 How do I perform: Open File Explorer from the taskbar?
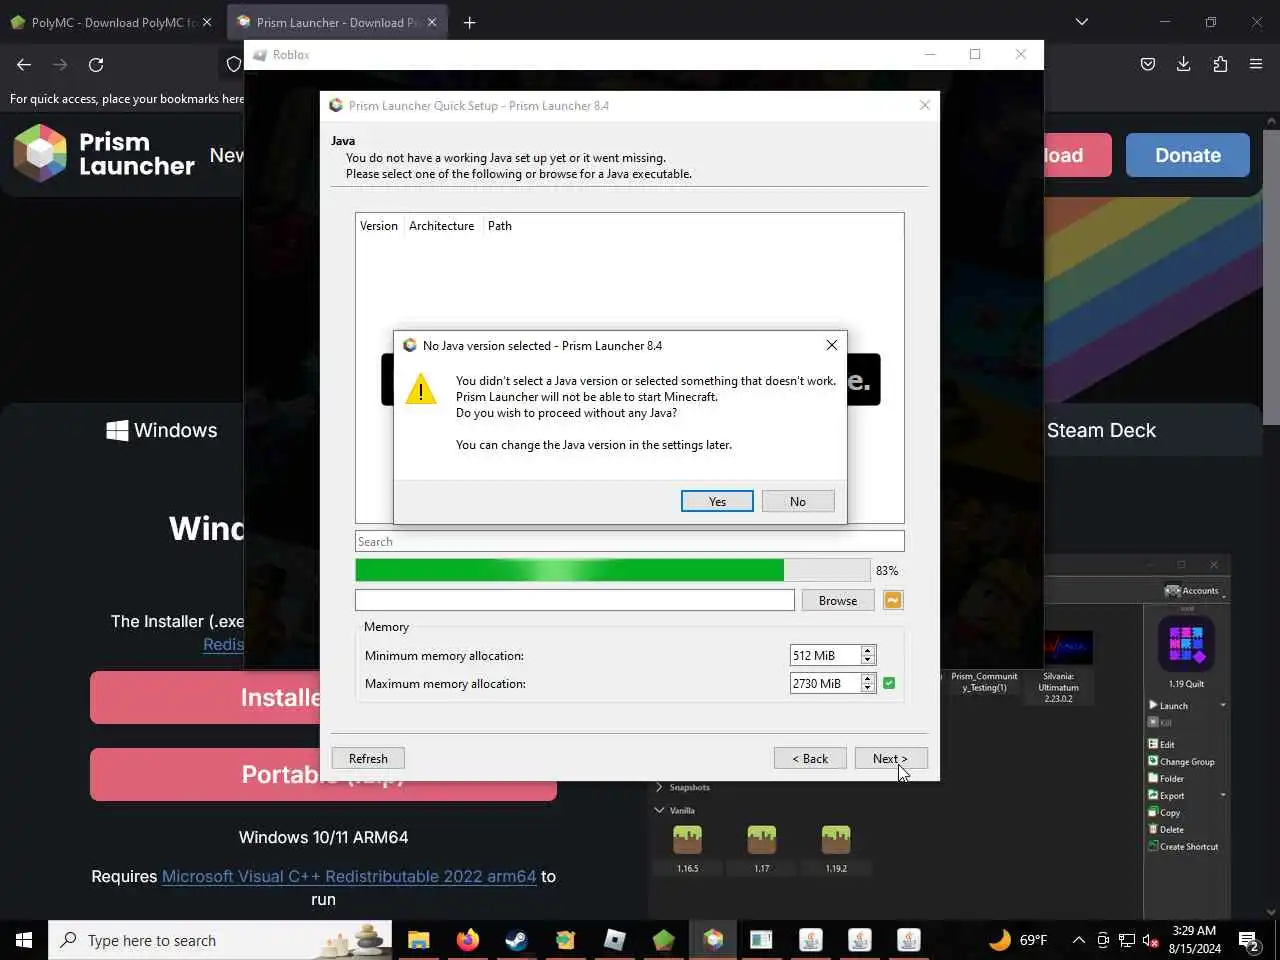tap(418, 940)
